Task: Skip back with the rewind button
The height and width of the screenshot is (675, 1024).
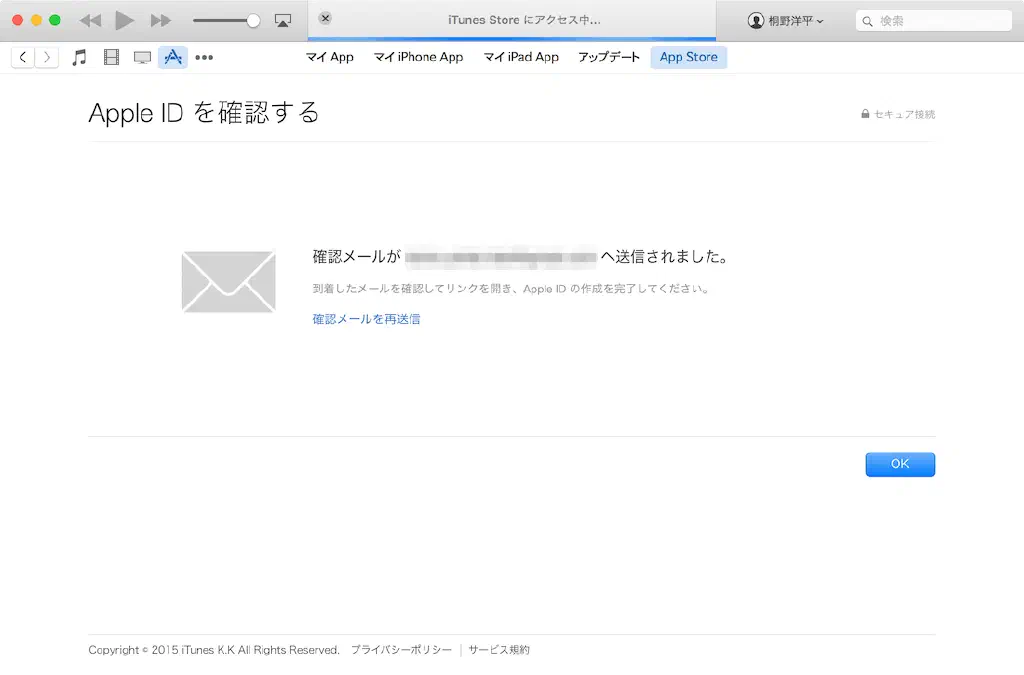Action: point(90,20)
